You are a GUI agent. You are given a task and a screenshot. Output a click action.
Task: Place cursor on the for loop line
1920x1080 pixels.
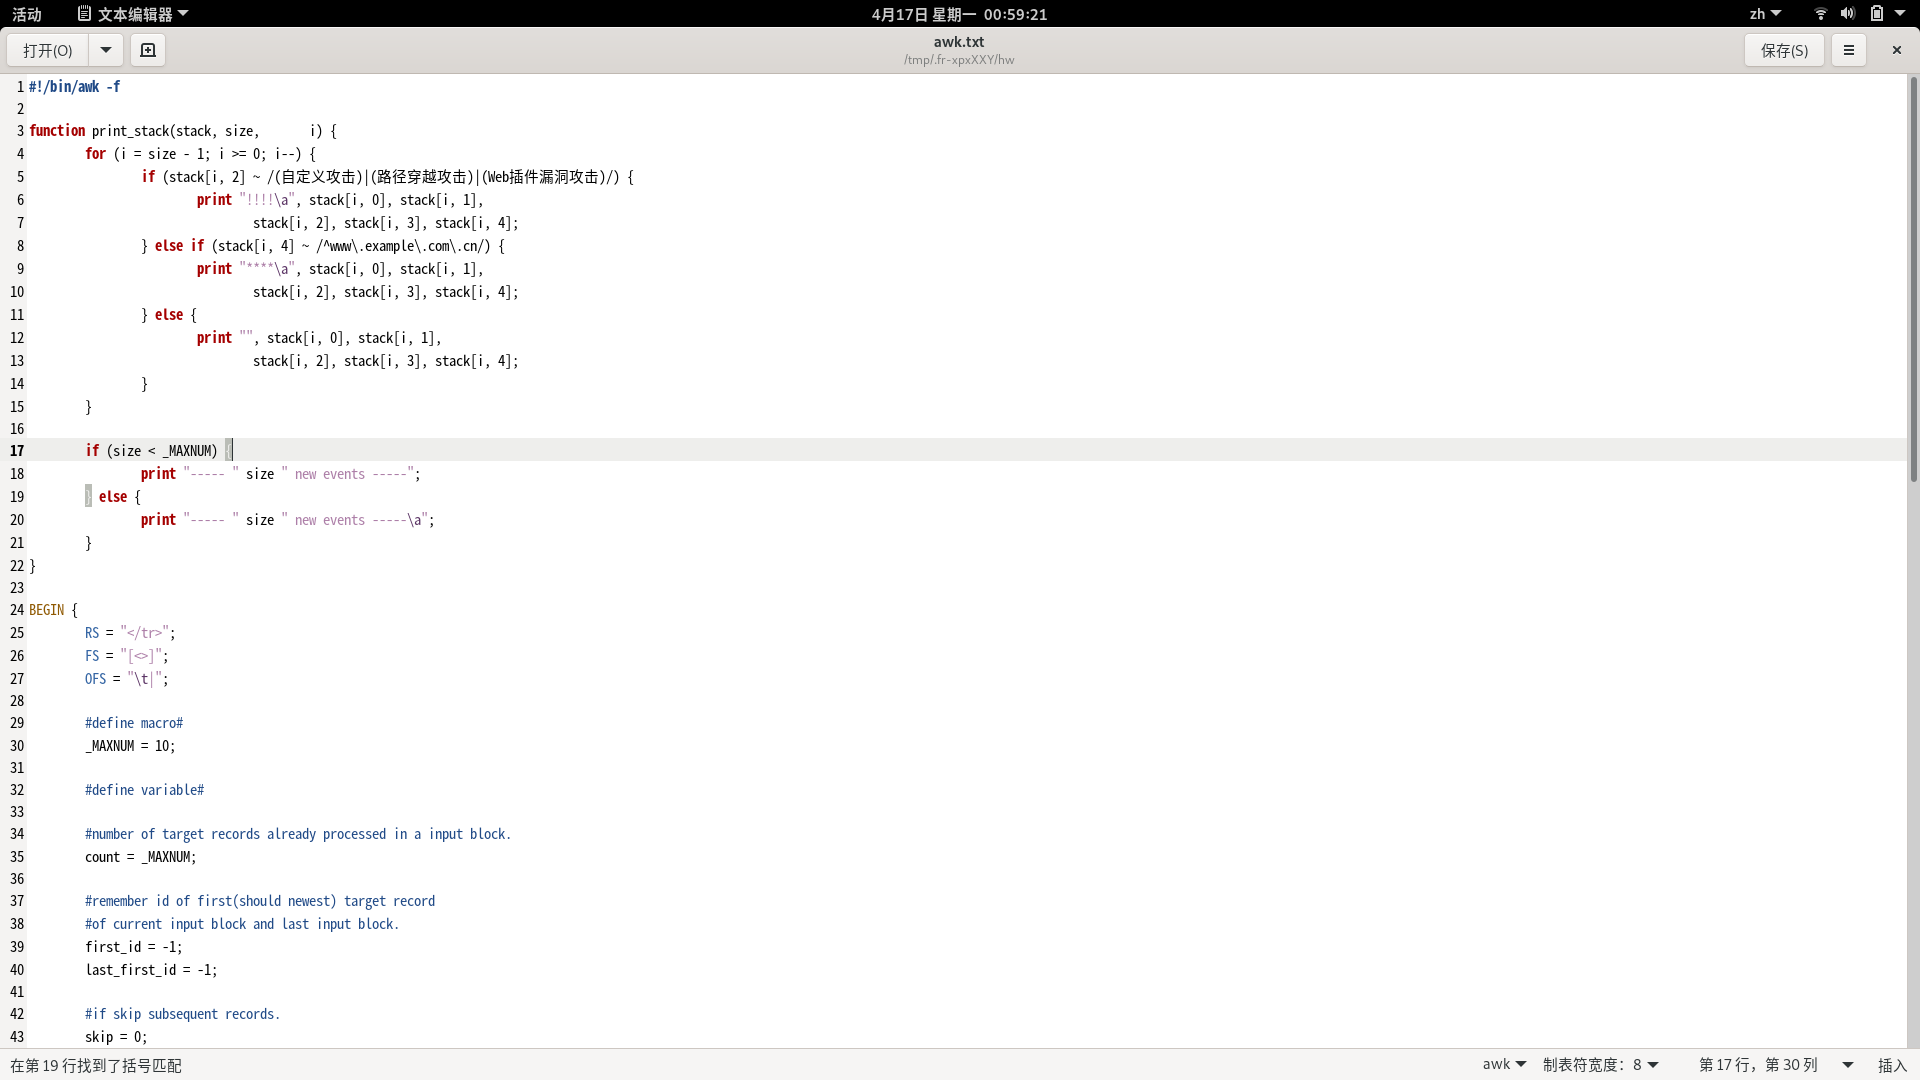(200, 154)
